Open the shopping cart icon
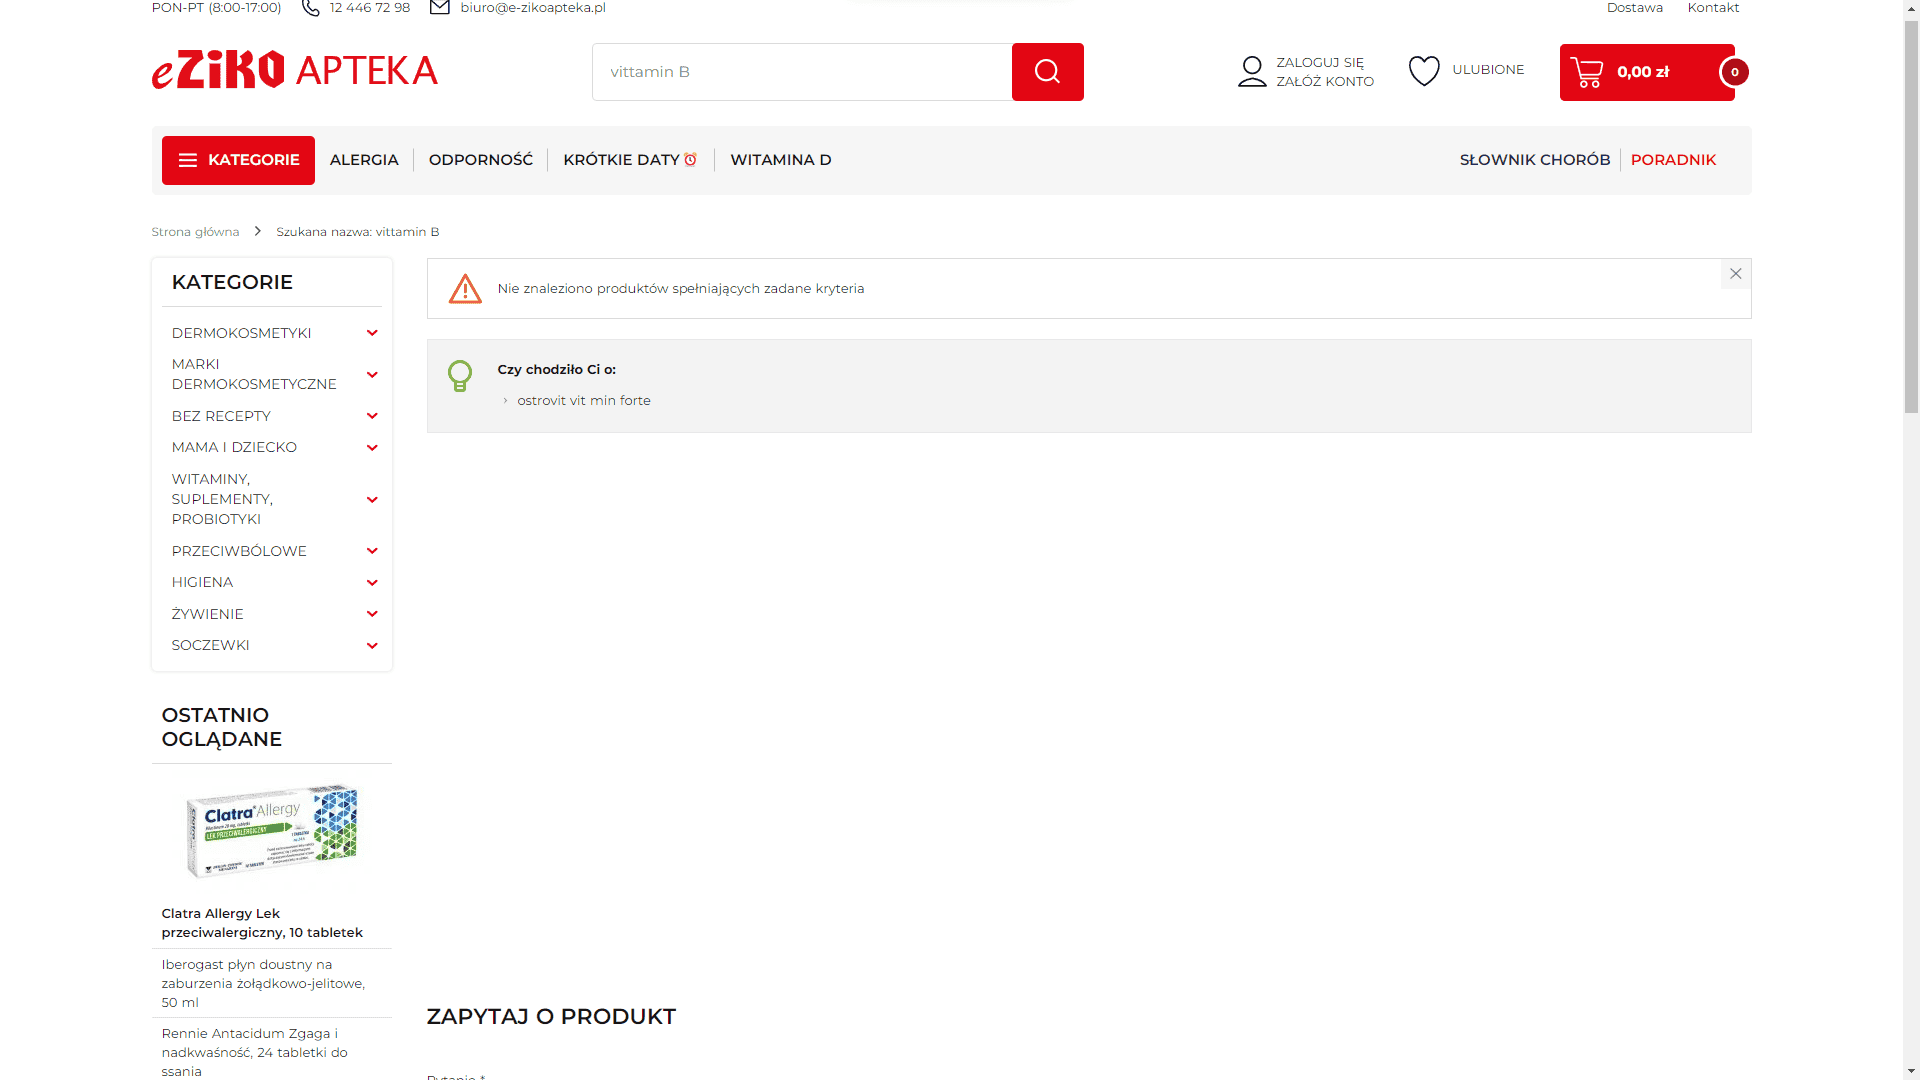This screenshot has height=1080, width=1920. tap(1587, 72)
